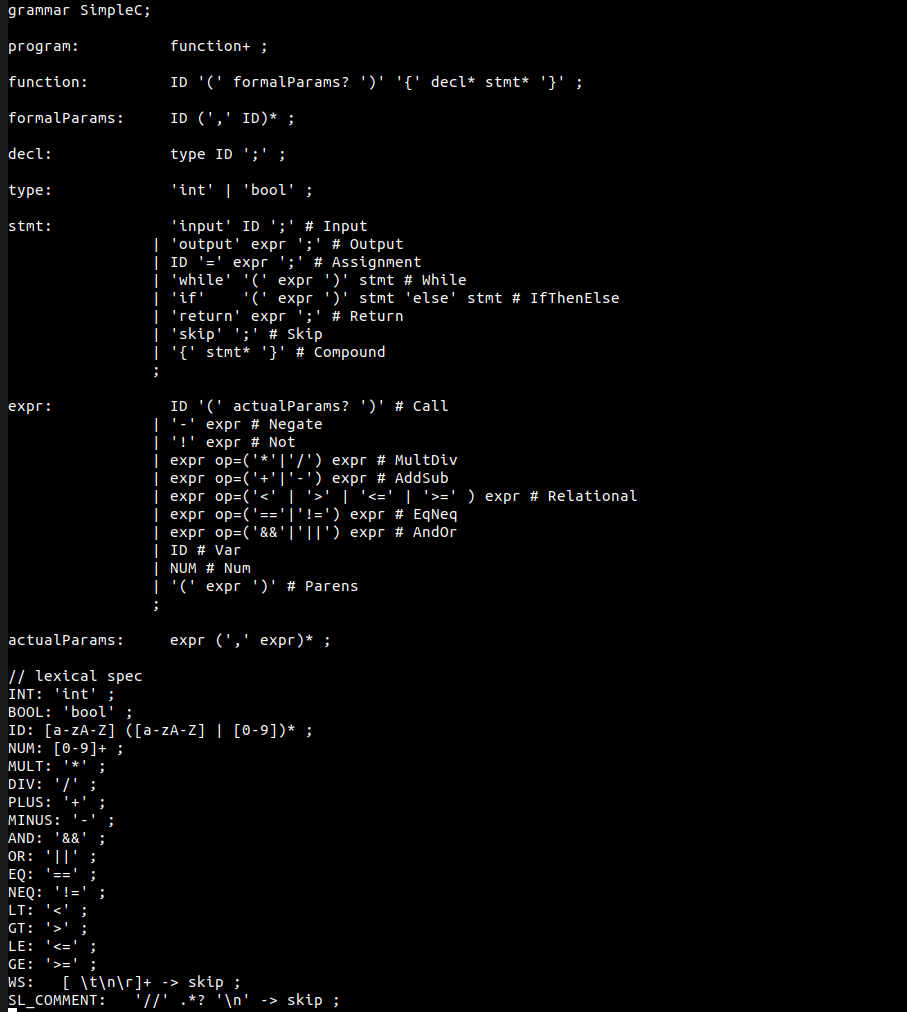Viewport: 907px width, 1012px height.
Task: Click 'formalParams?' in the function rule
Action: coord(291,83)
